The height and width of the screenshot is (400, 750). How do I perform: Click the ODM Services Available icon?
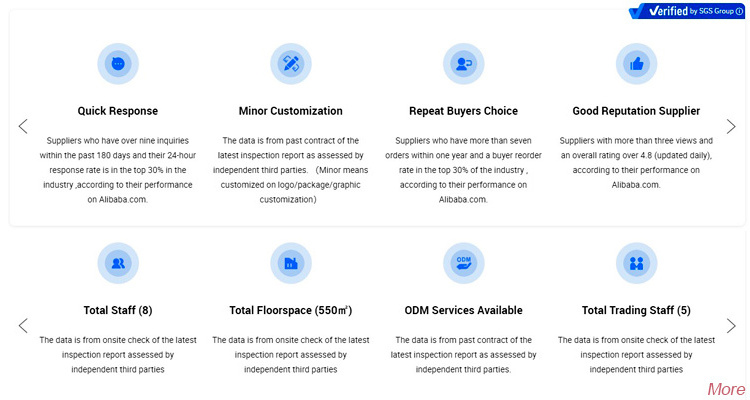463,263
